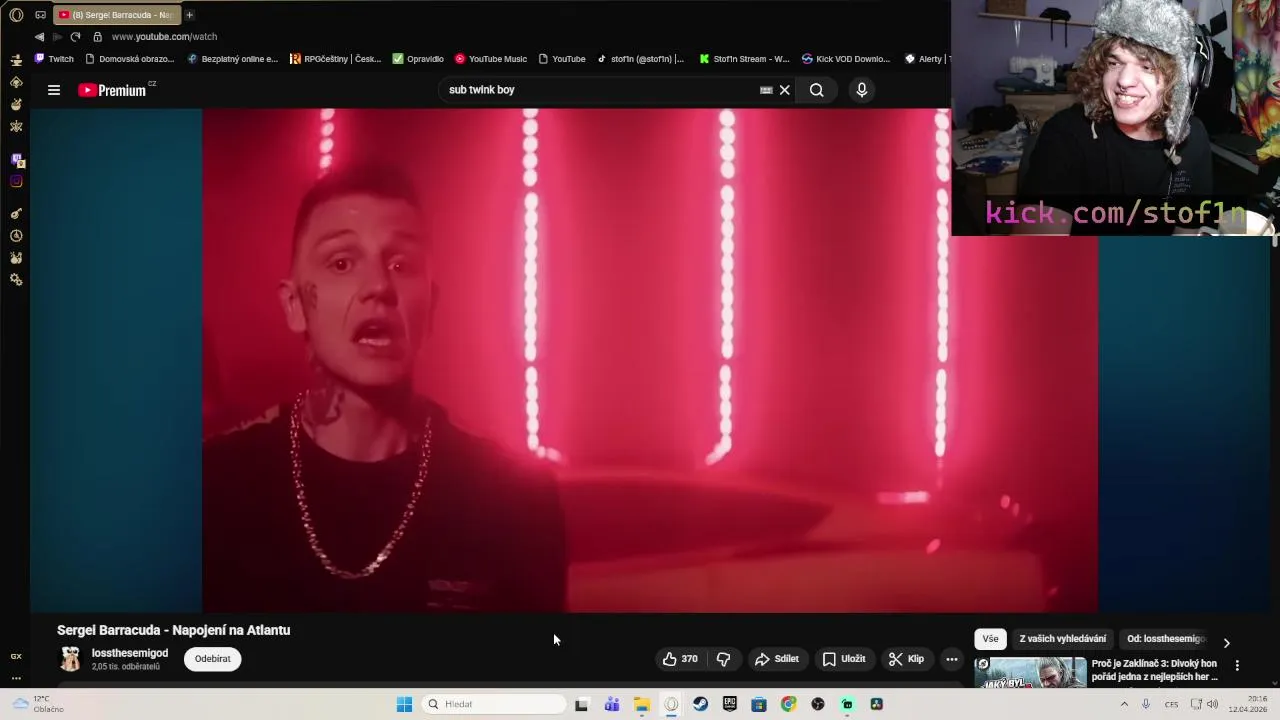Open lossthesemigod channel avatar
Screen dimensions: 1280x720
pyautogui.click(x=70, y=658)
